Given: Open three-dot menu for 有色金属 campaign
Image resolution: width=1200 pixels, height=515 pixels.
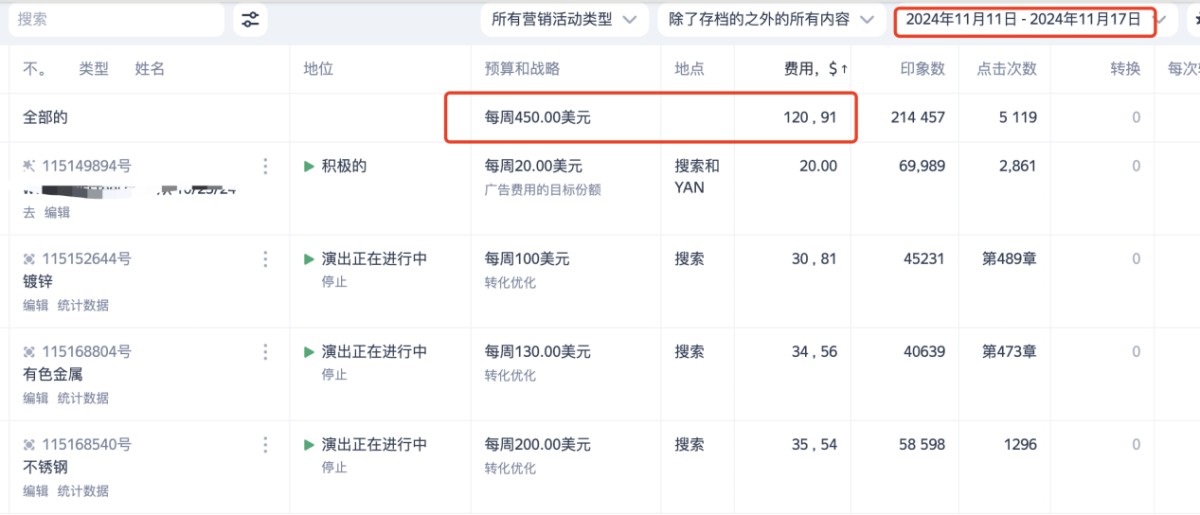Looking at the screenshot, I should point(265,352).
